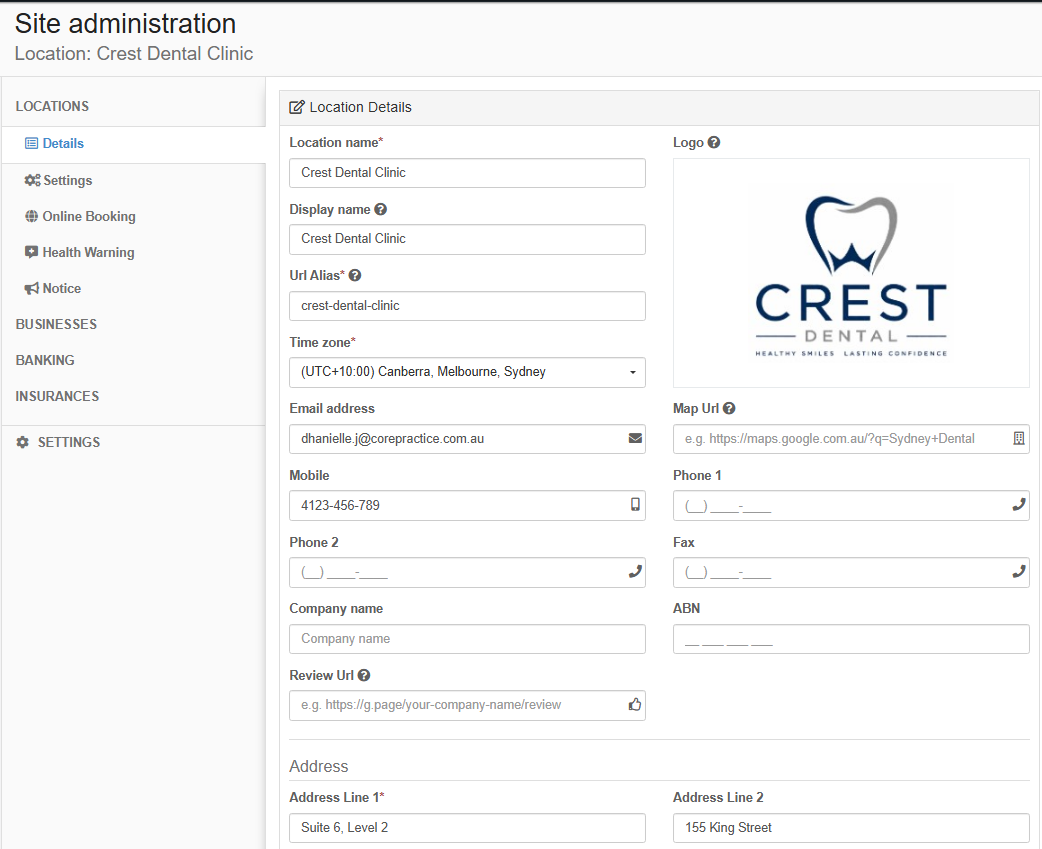Expand the BUSINESSES section in sidebar
This screenshot has height=849, width=1042.
pos(56,324)
